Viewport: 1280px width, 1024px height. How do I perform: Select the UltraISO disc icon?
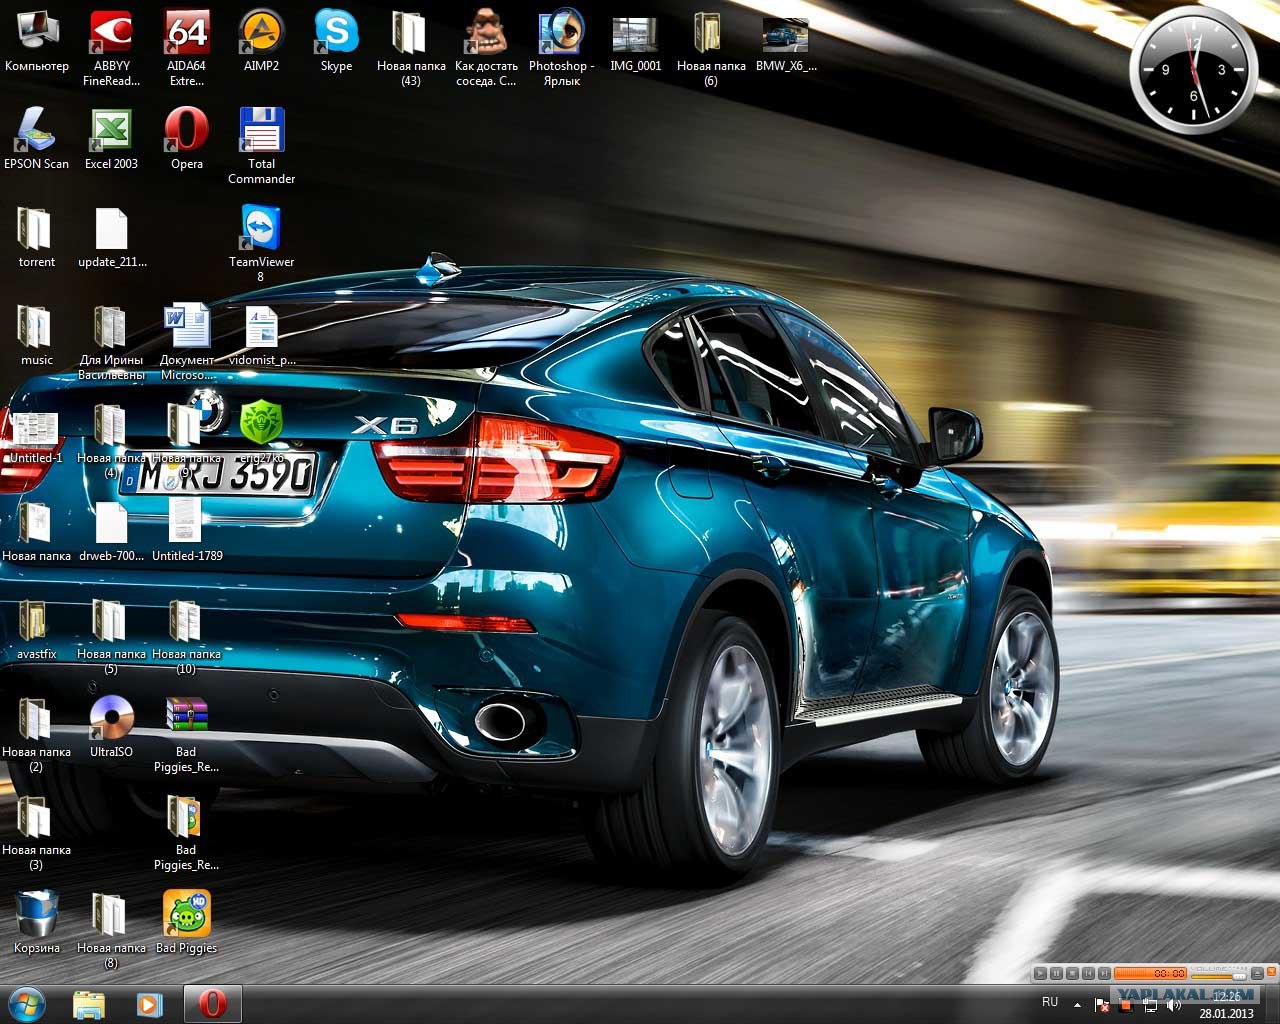111,718
